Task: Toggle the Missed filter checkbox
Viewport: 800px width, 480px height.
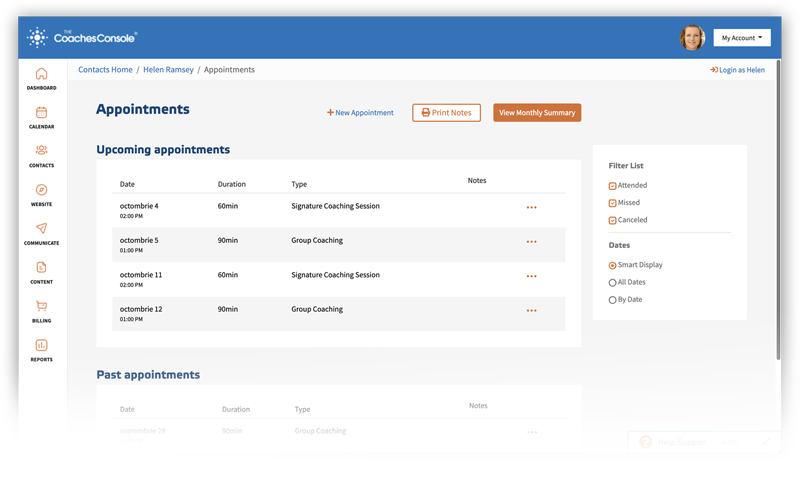Action: point(612,203)
